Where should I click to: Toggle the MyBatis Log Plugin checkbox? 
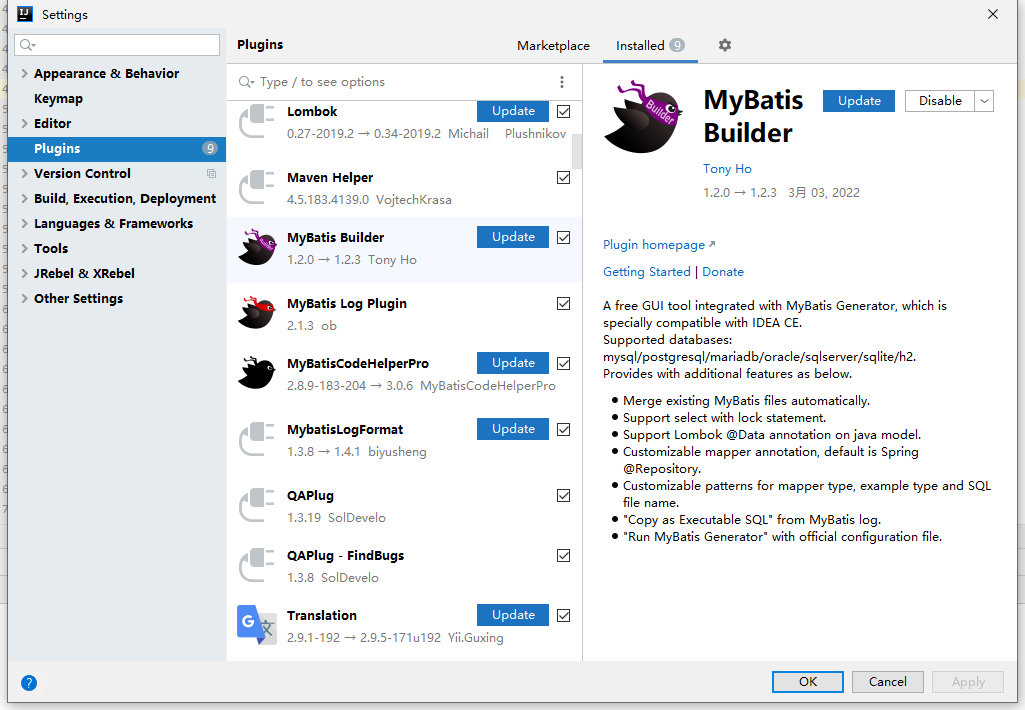point(563,303)
